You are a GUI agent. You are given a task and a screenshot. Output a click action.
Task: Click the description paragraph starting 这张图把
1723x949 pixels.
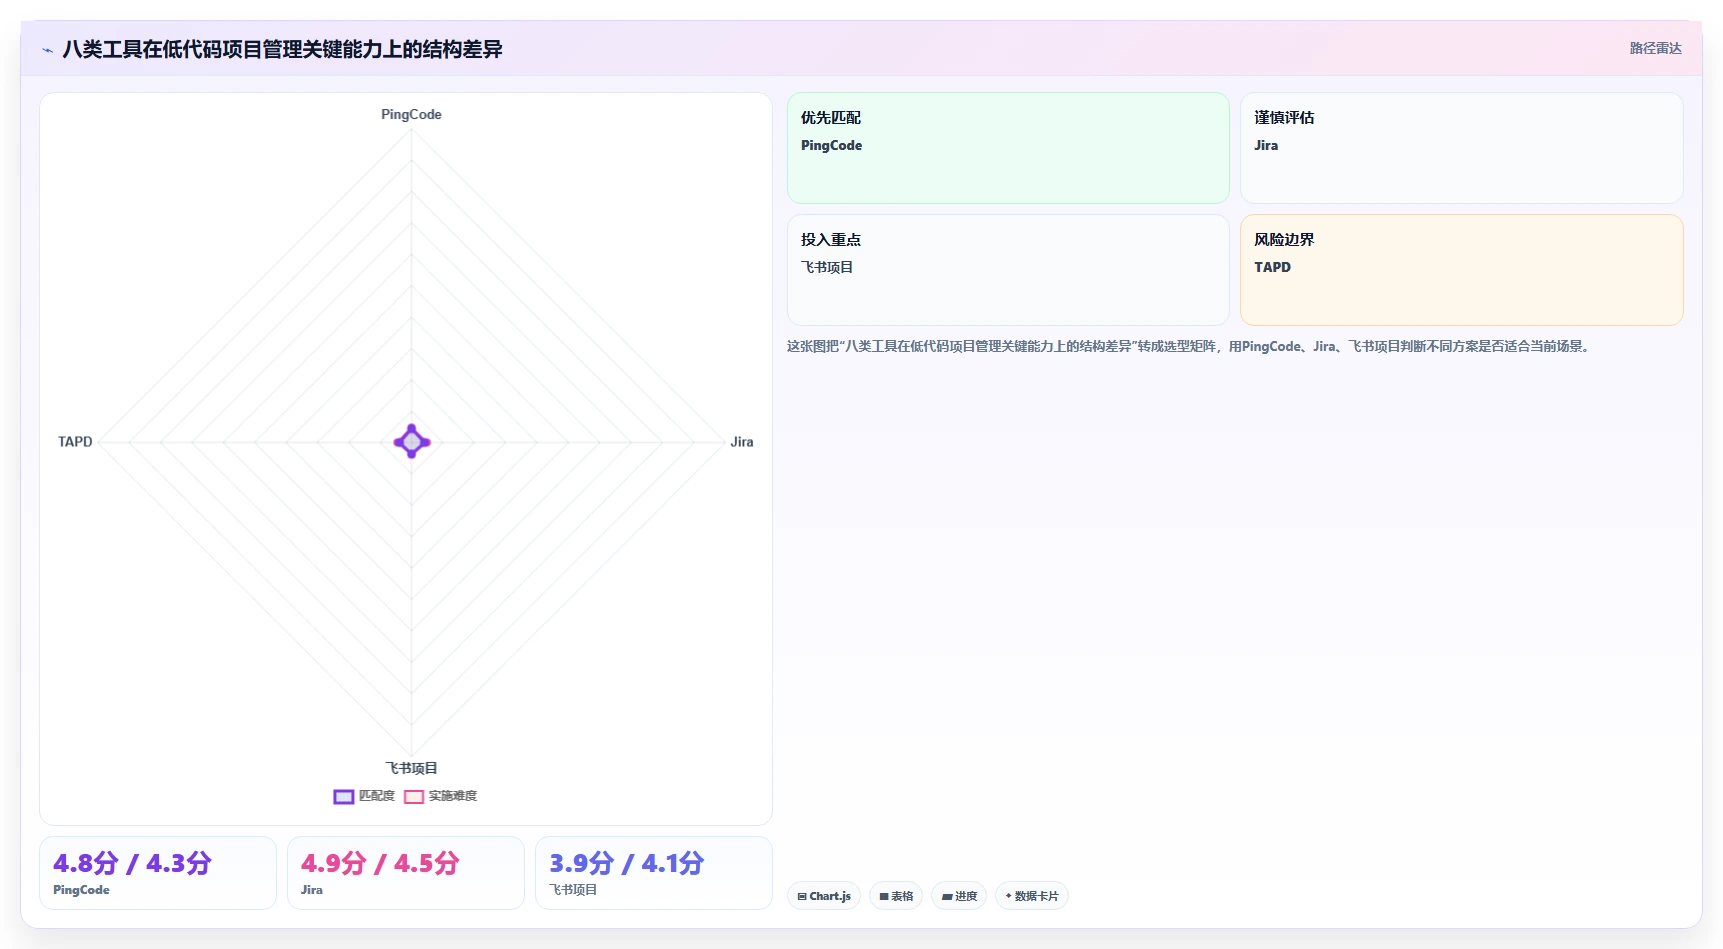[x=1191, y=346]
